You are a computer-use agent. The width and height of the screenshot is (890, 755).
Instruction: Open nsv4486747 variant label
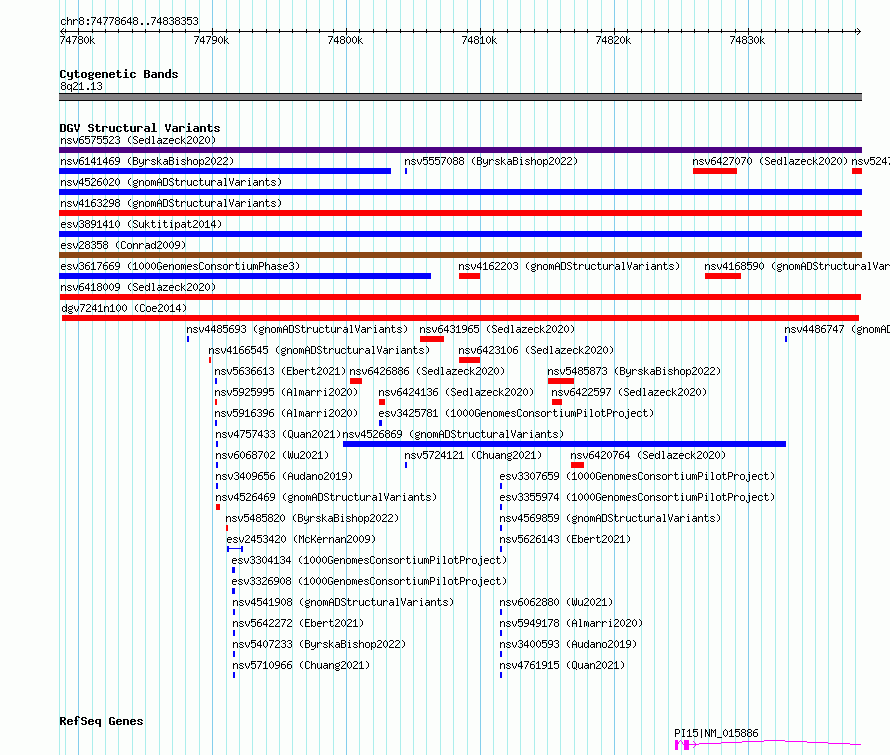coord(837,329)
